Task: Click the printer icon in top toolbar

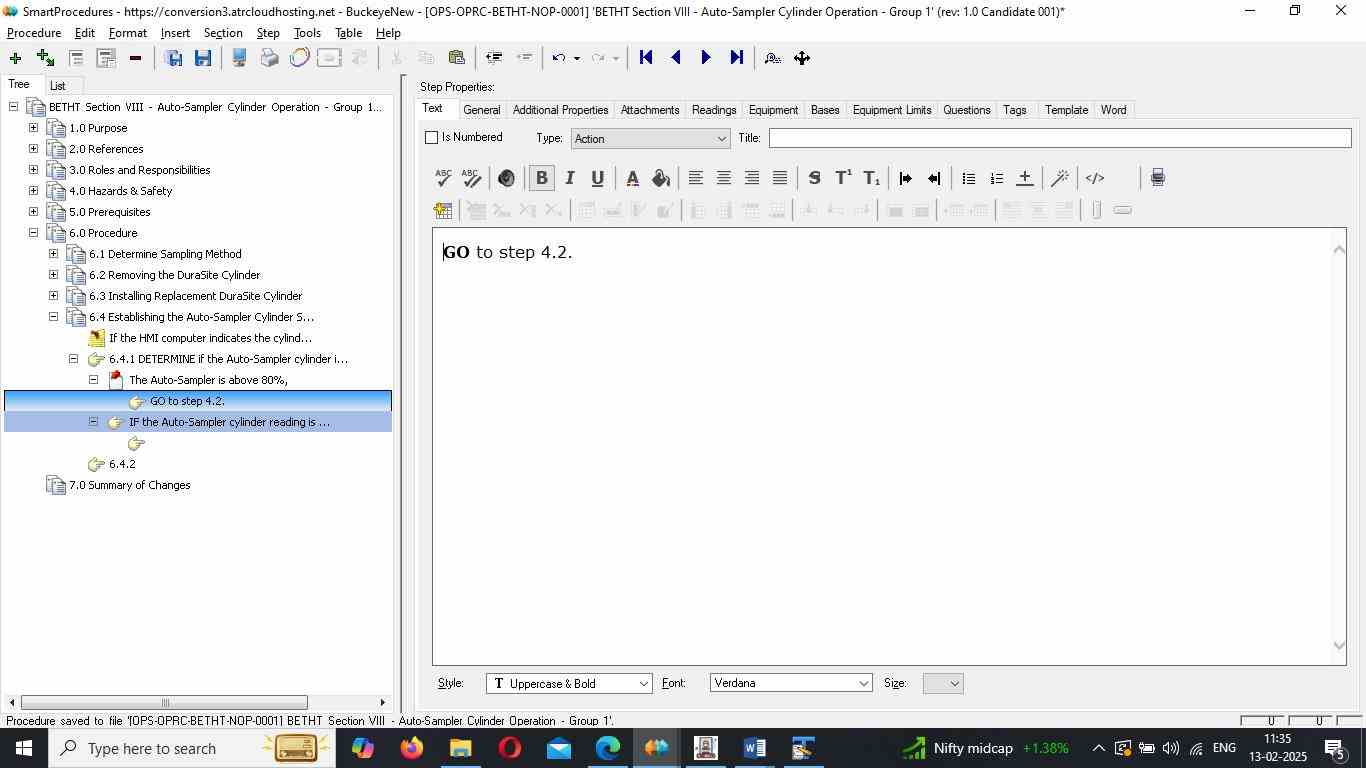Action: [x=269, y=58]
